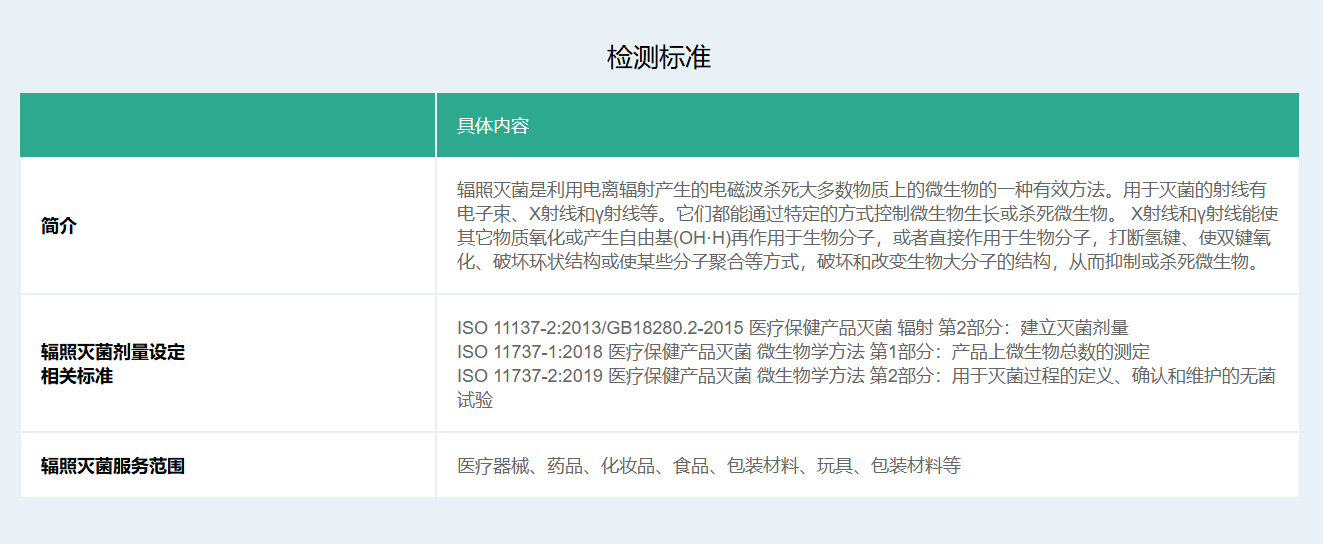1323x544 pixels.
Task: Click the final "包装材料等" service item
Action: pyautogui.click(x=915, y=465)
